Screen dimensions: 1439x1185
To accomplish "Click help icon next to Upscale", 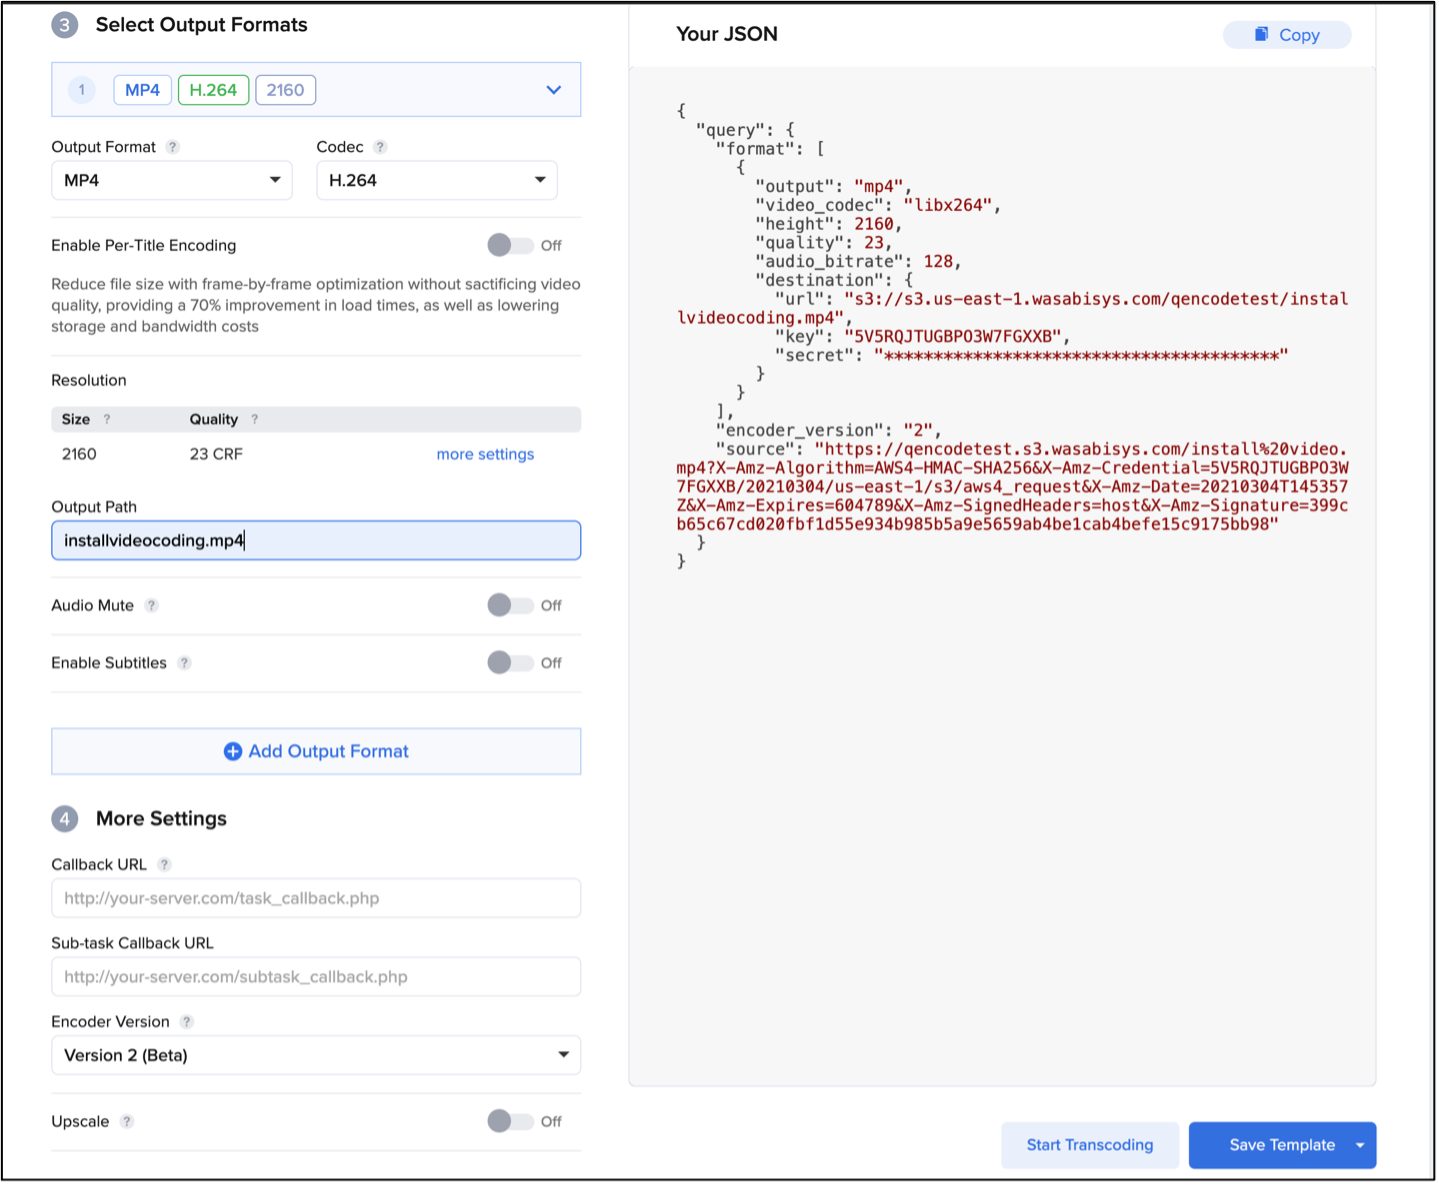I will 127,1122.
